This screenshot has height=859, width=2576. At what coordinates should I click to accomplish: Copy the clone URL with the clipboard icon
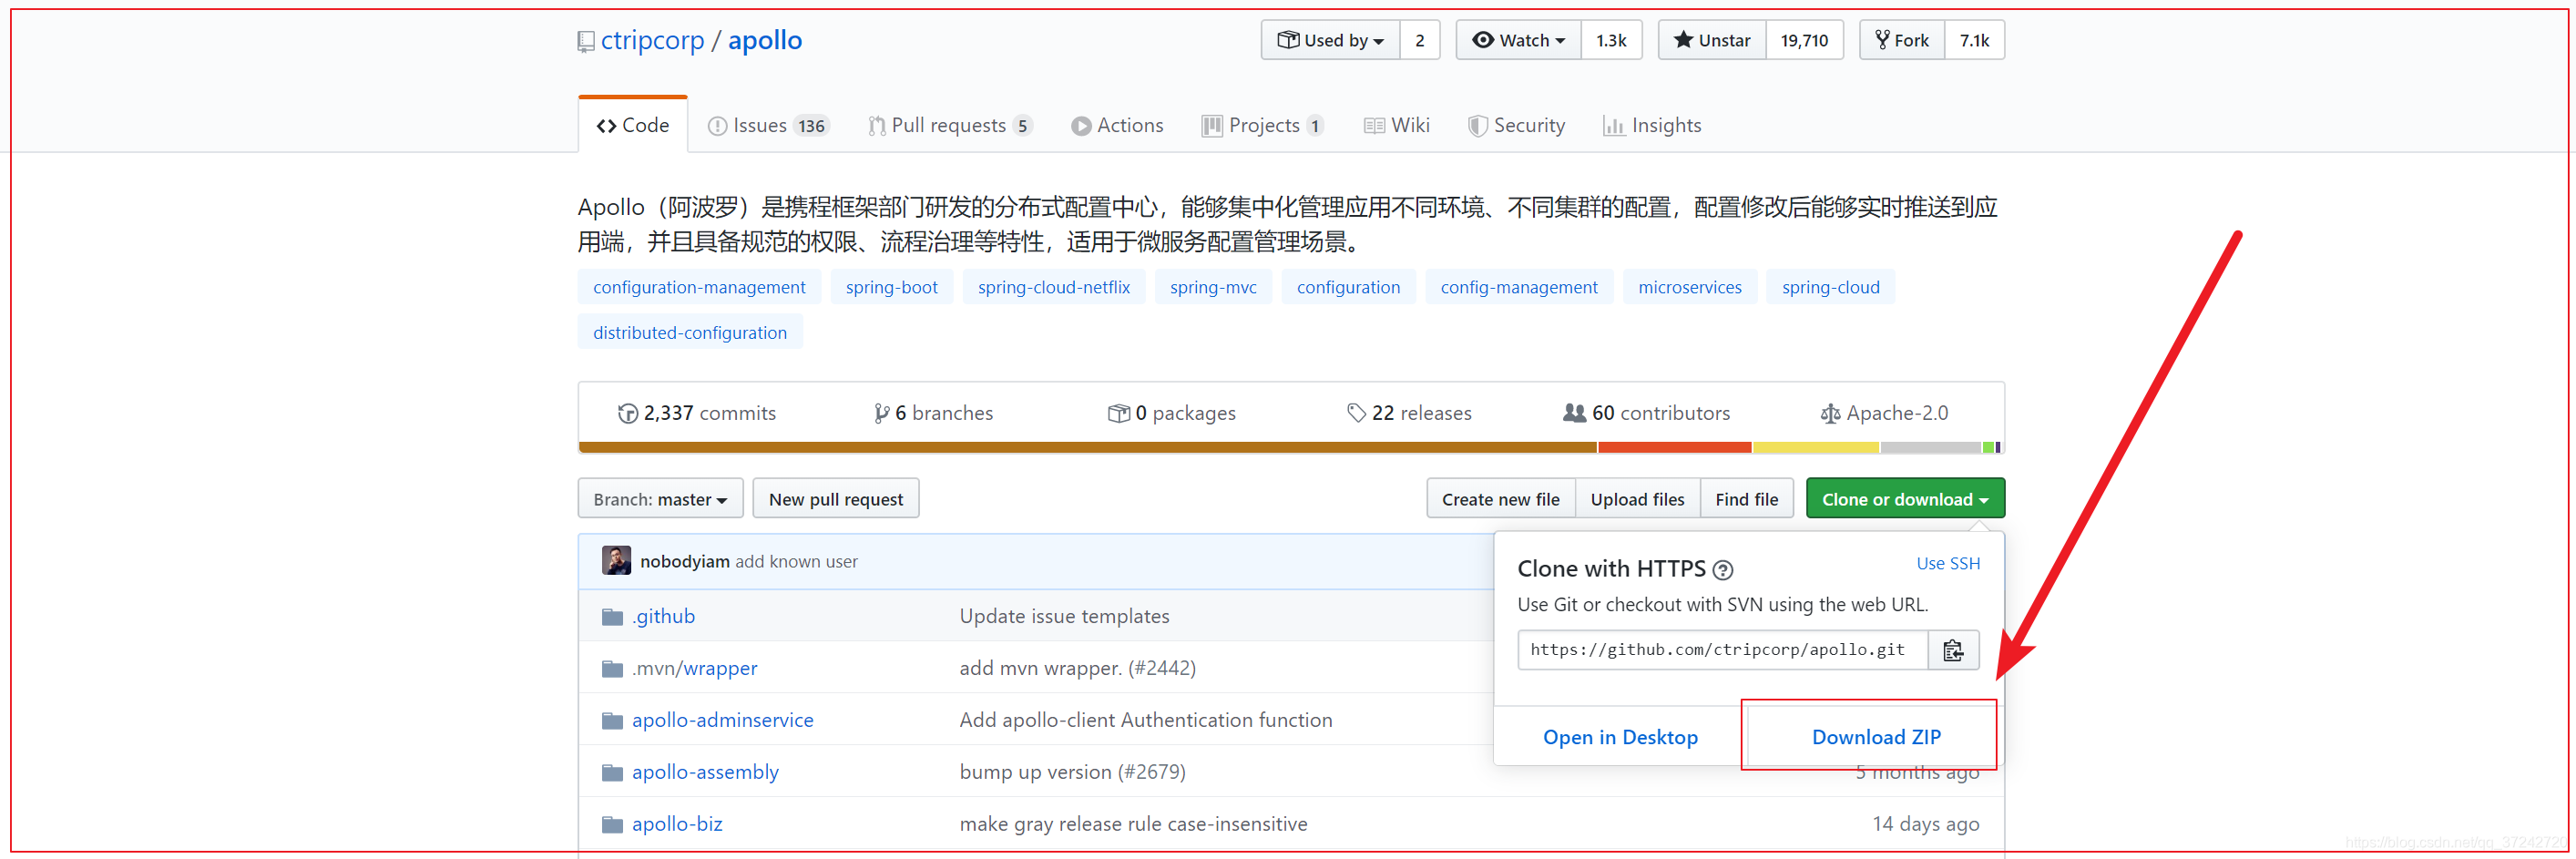pos(1952,650)
